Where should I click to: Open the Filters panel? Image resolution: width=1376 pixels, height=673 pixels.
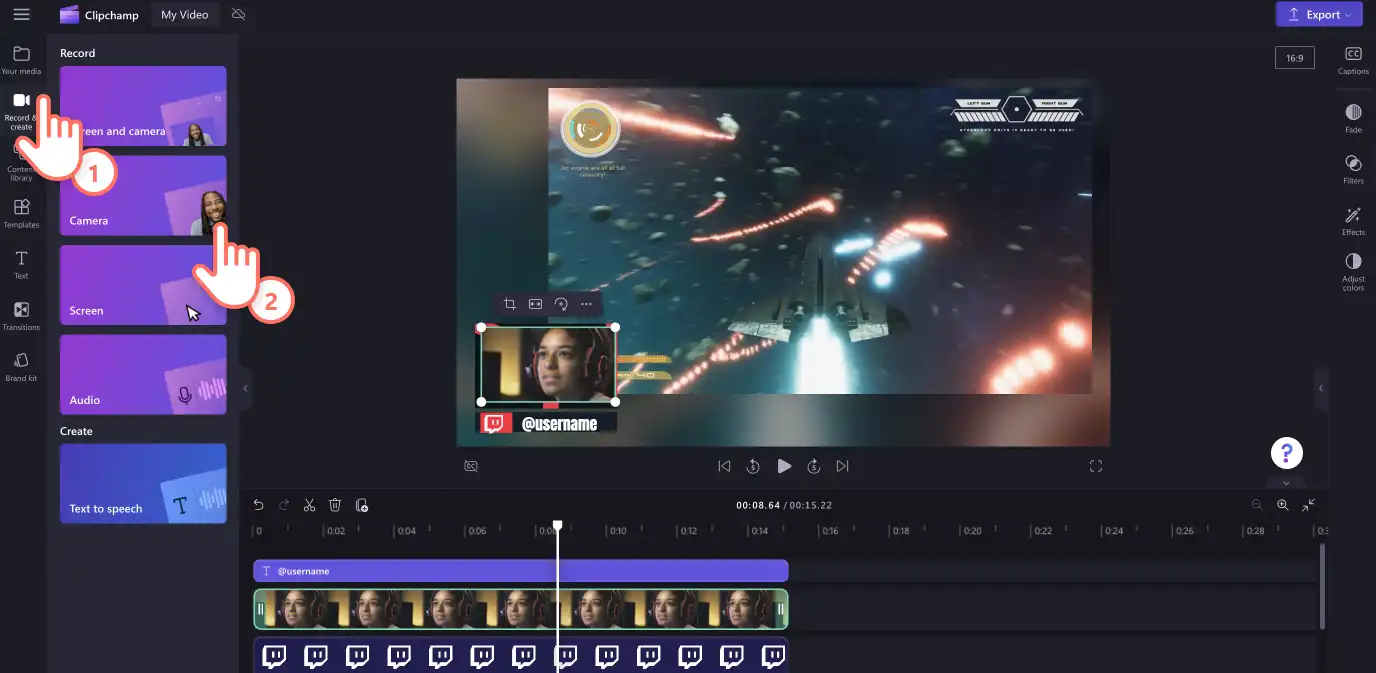[1353, 169]
